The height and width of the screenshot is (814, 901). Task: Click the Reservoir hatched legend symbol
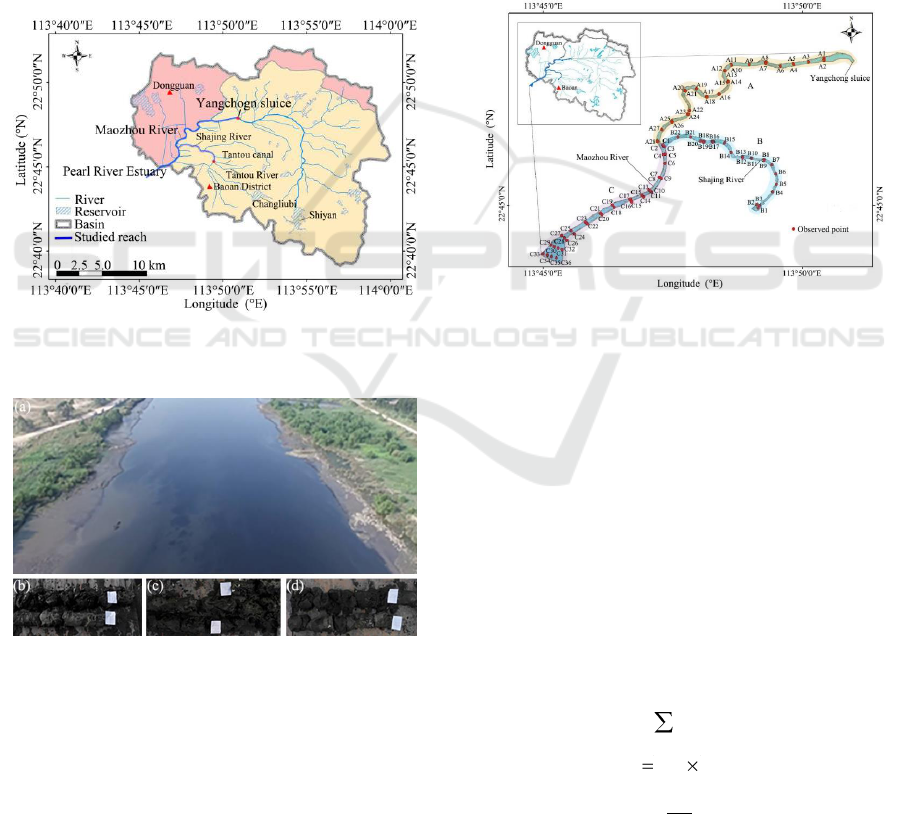pos(70,211)
